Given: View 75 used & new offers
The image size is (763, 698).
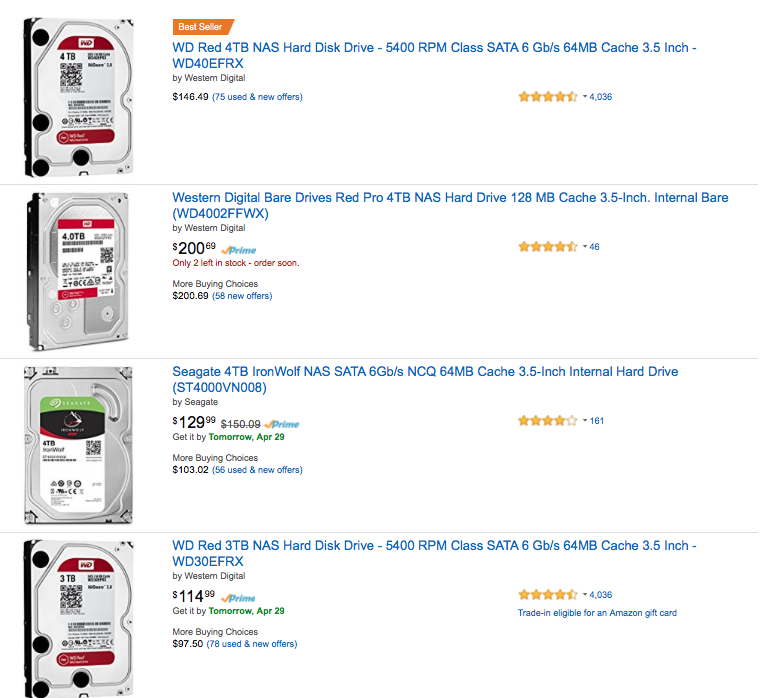Looking at the screenshot, I should click(257, 97).
